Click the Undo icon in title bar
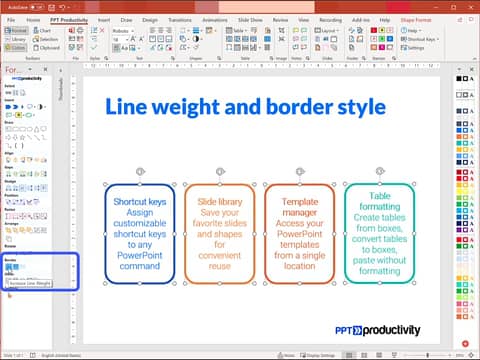Image resolution: width=480 pixels, height=360 pixels. (x=62, y=7)
